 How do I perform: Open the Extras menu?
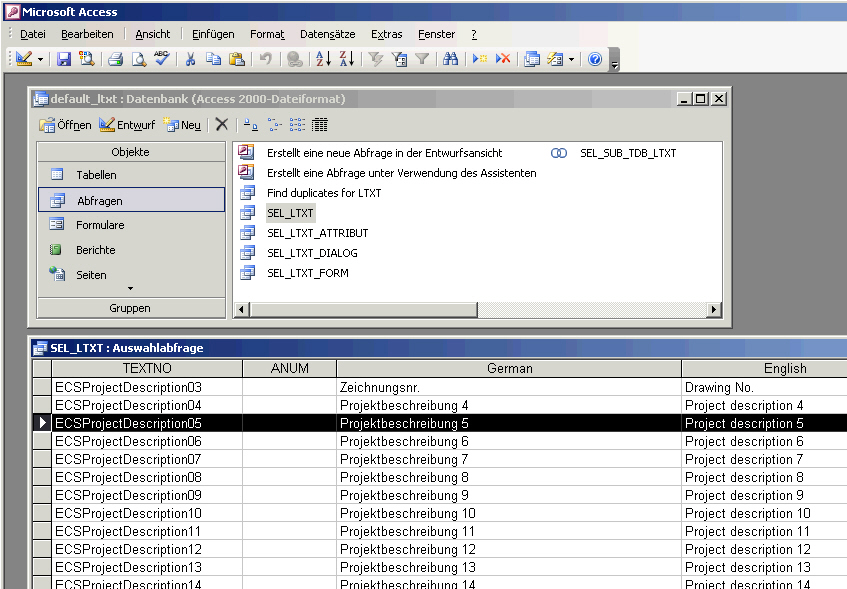[x=387, y=34]
